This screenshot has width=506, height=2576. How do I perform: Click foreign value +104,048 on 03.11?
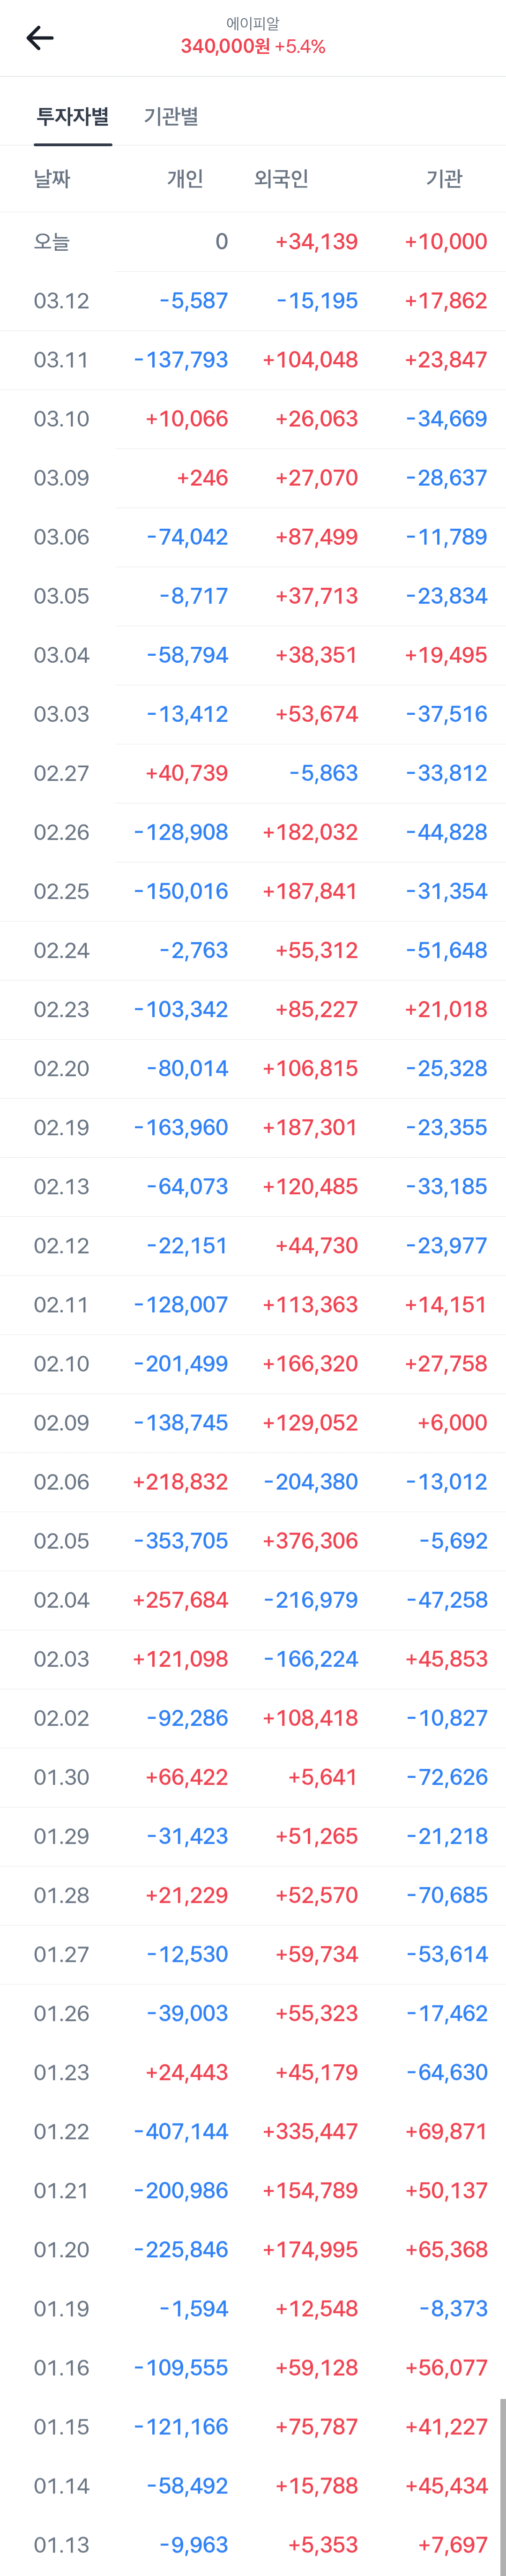(x=310, y=360)
